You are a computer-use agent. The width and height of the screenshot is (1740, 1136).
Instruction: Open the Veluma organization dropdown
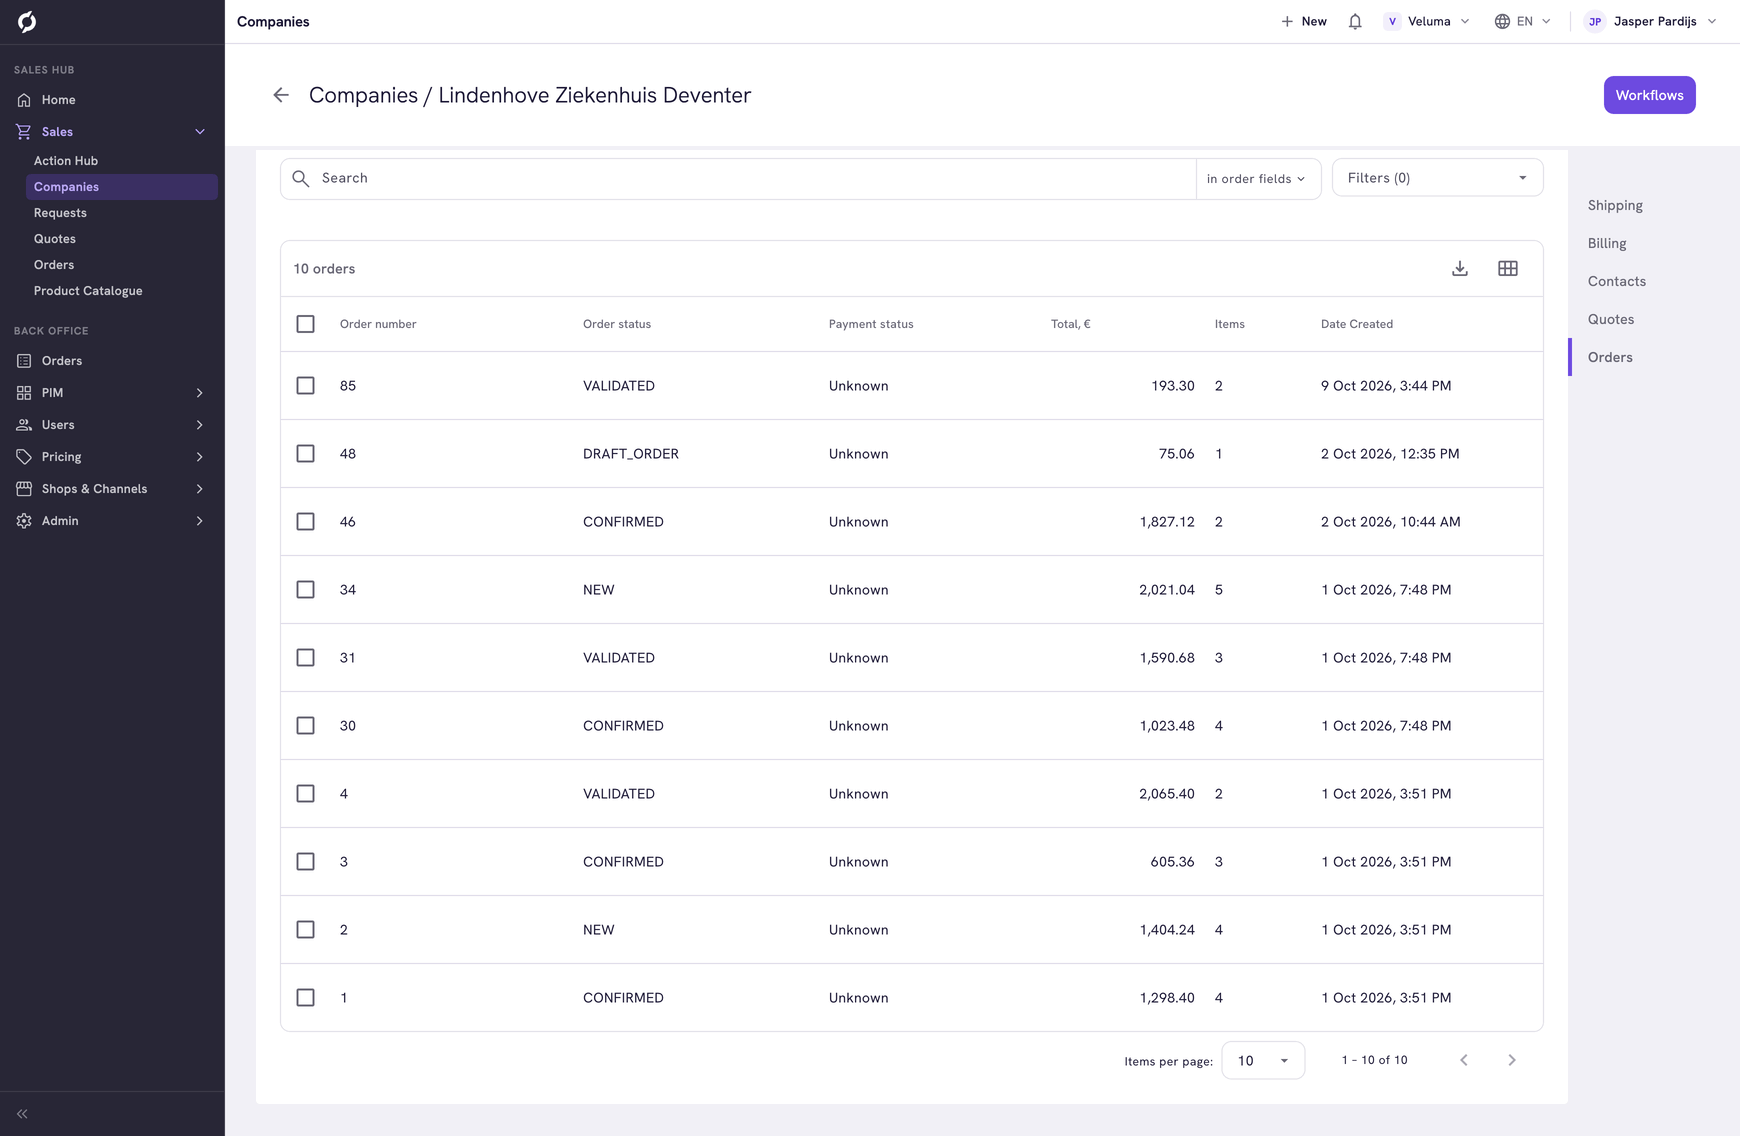(x=1427, y=21)
